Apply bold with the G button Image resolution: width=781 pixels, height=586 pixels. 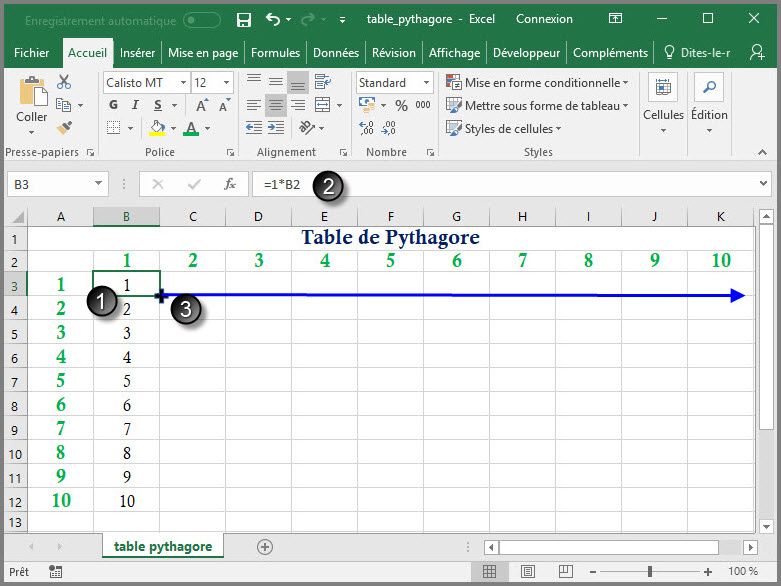[114, 105]
